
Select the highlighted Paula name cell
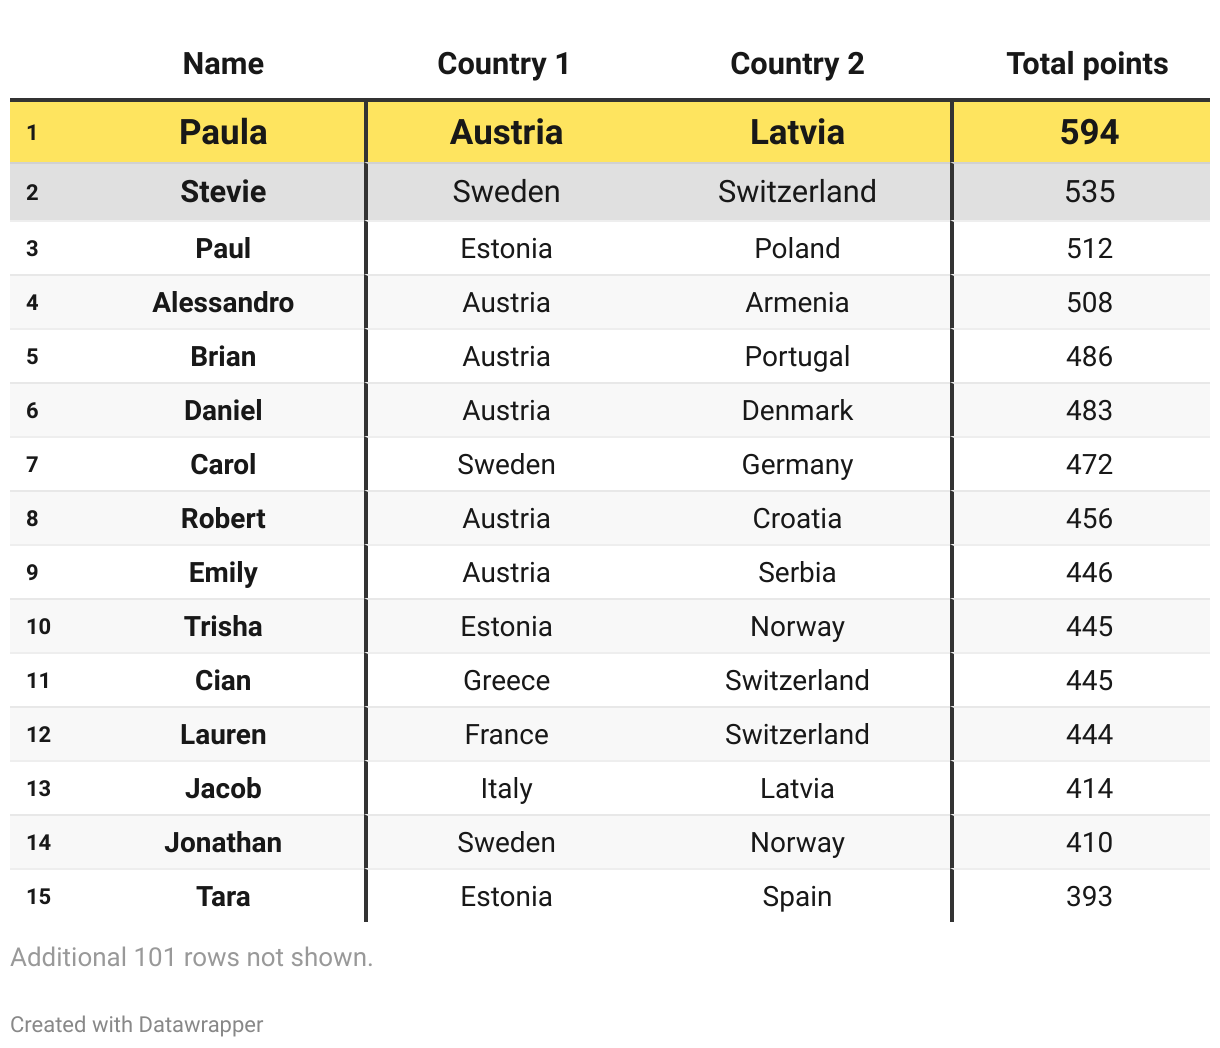[223, 132]
